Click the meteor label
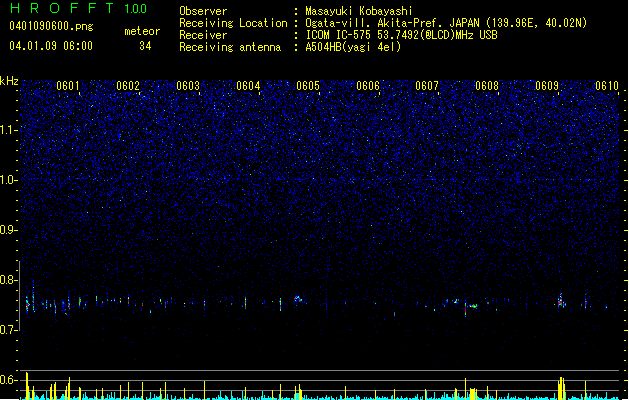Screen dimensions: 629x400 tap(142, 31)
